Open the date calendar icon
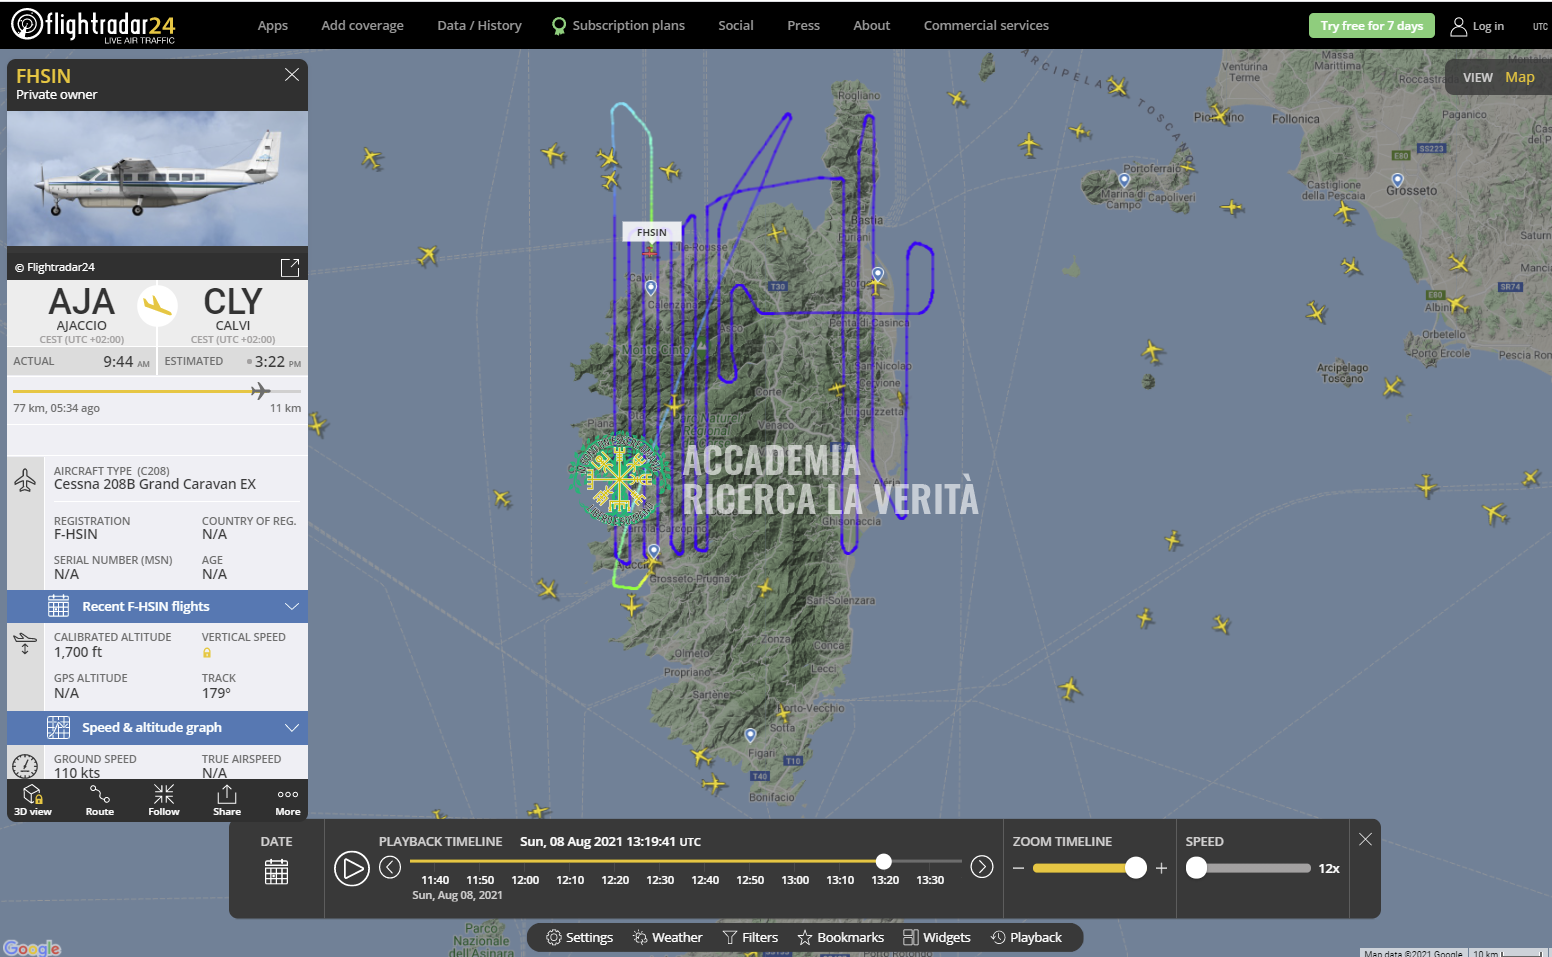The image size is (1552, 957). 276,872
